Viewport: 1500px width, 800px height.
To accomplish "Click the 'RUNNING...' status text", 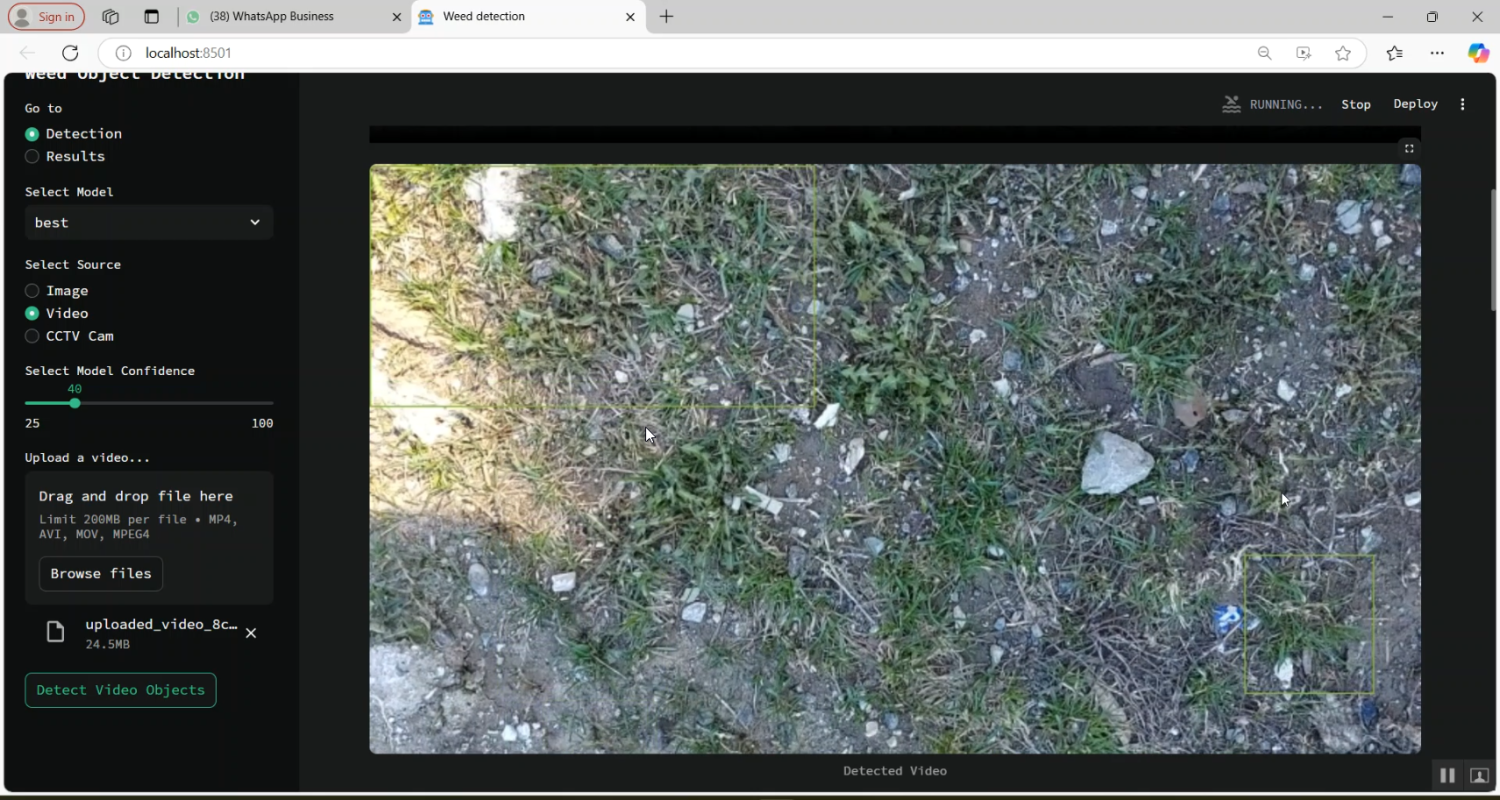I will tap(1286, 104).
